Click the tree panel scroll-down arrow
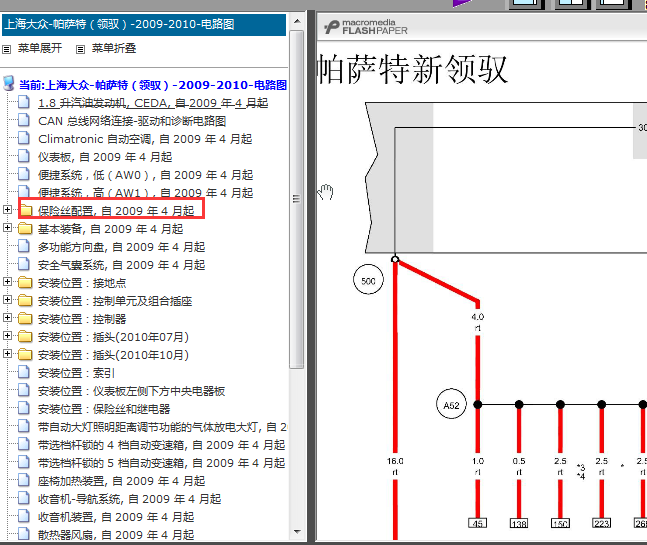The image size is (647, 545). click(x=297, y=532)
